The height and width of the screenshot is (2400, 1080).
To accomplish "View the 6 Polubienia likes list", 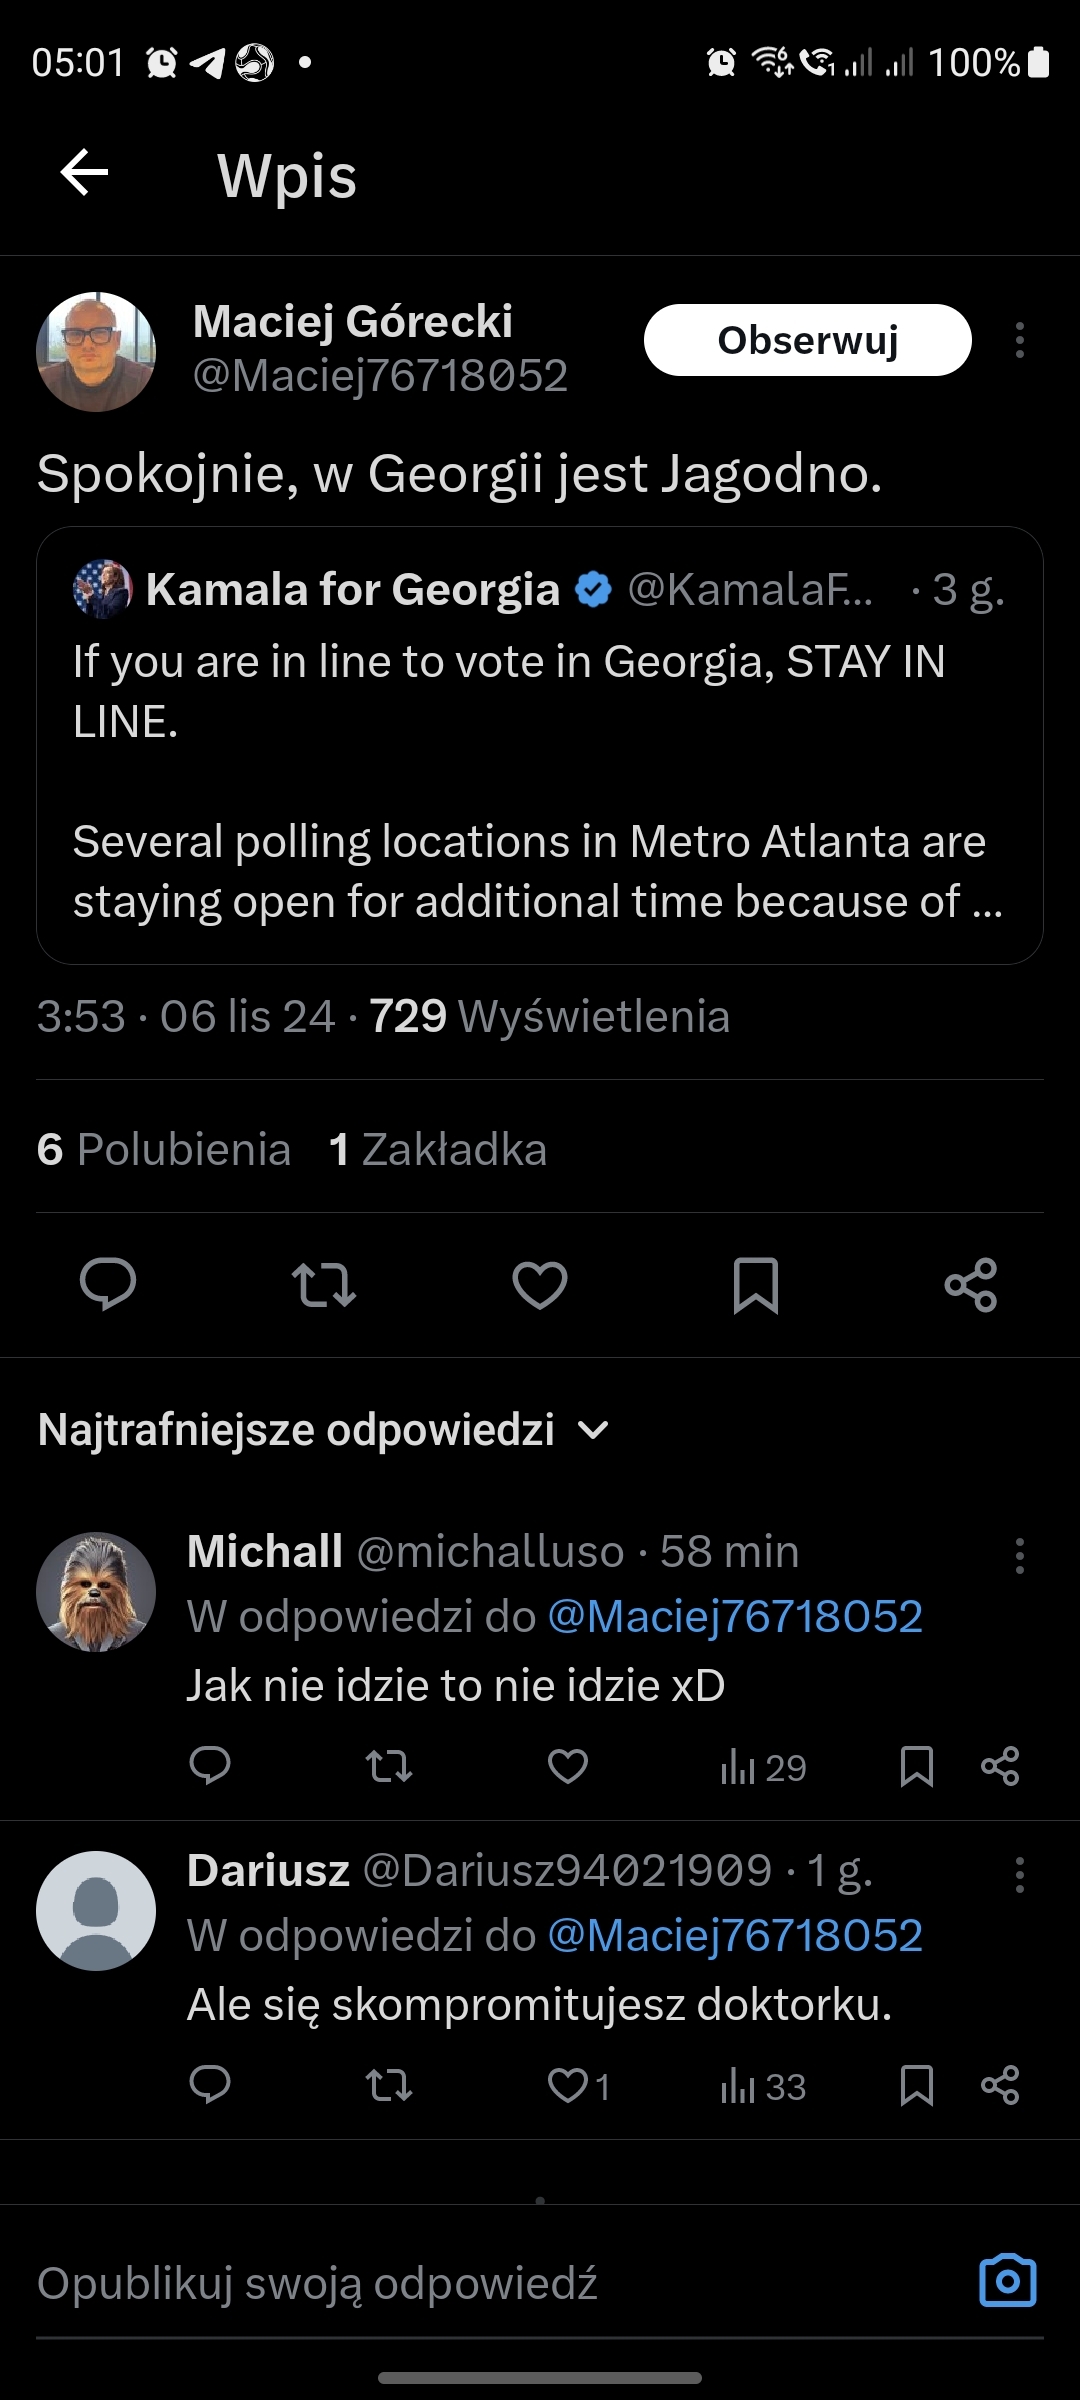I will point(164,1150).
